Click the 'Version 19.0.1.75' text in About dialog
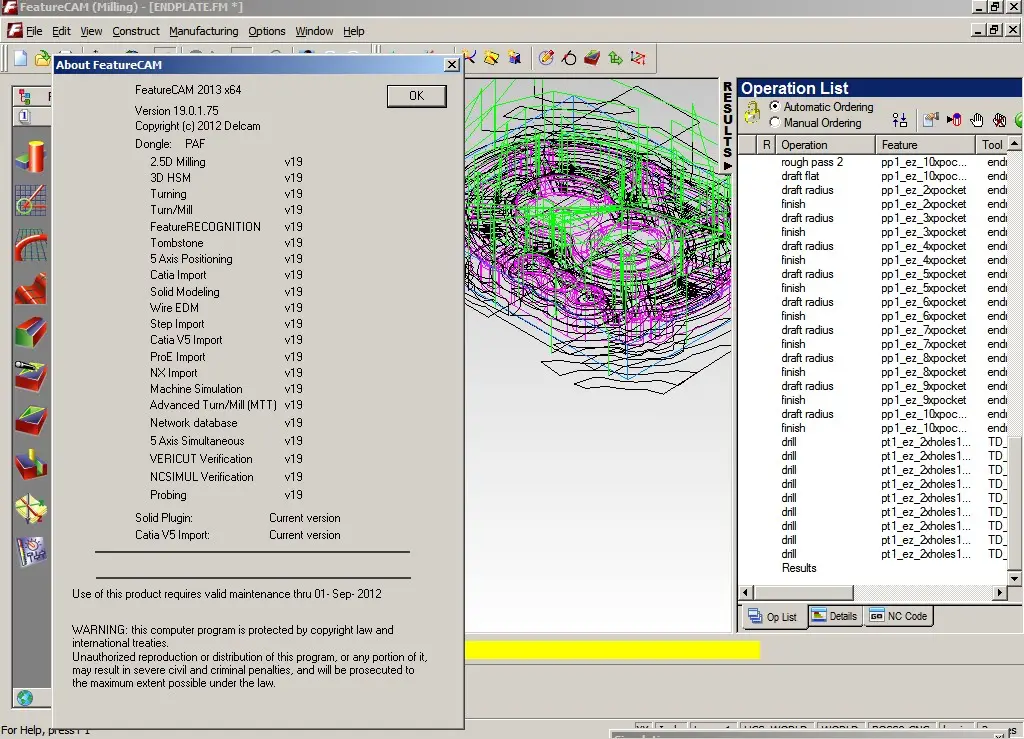Viewport: 1024px width, 739px height. pyautogui.click(x=176, y=110)
